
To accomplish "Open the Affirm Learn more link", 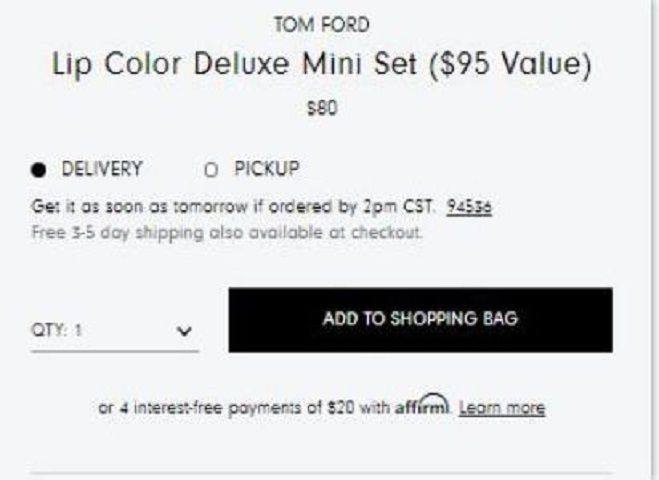I will pos(502,408).
